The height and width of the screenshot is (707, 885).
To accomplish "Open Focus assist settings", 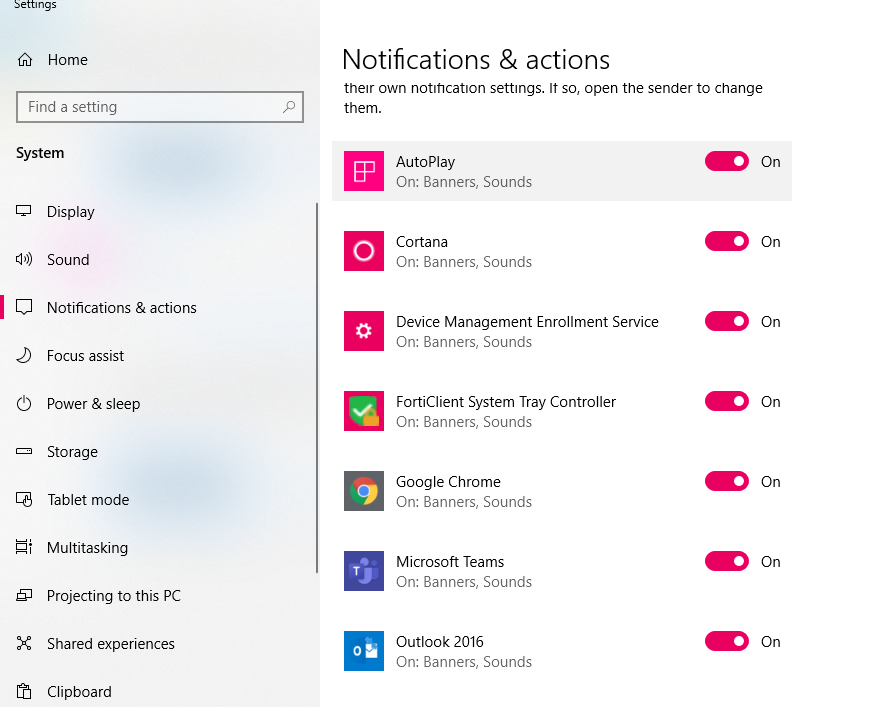I will point(158,355).
